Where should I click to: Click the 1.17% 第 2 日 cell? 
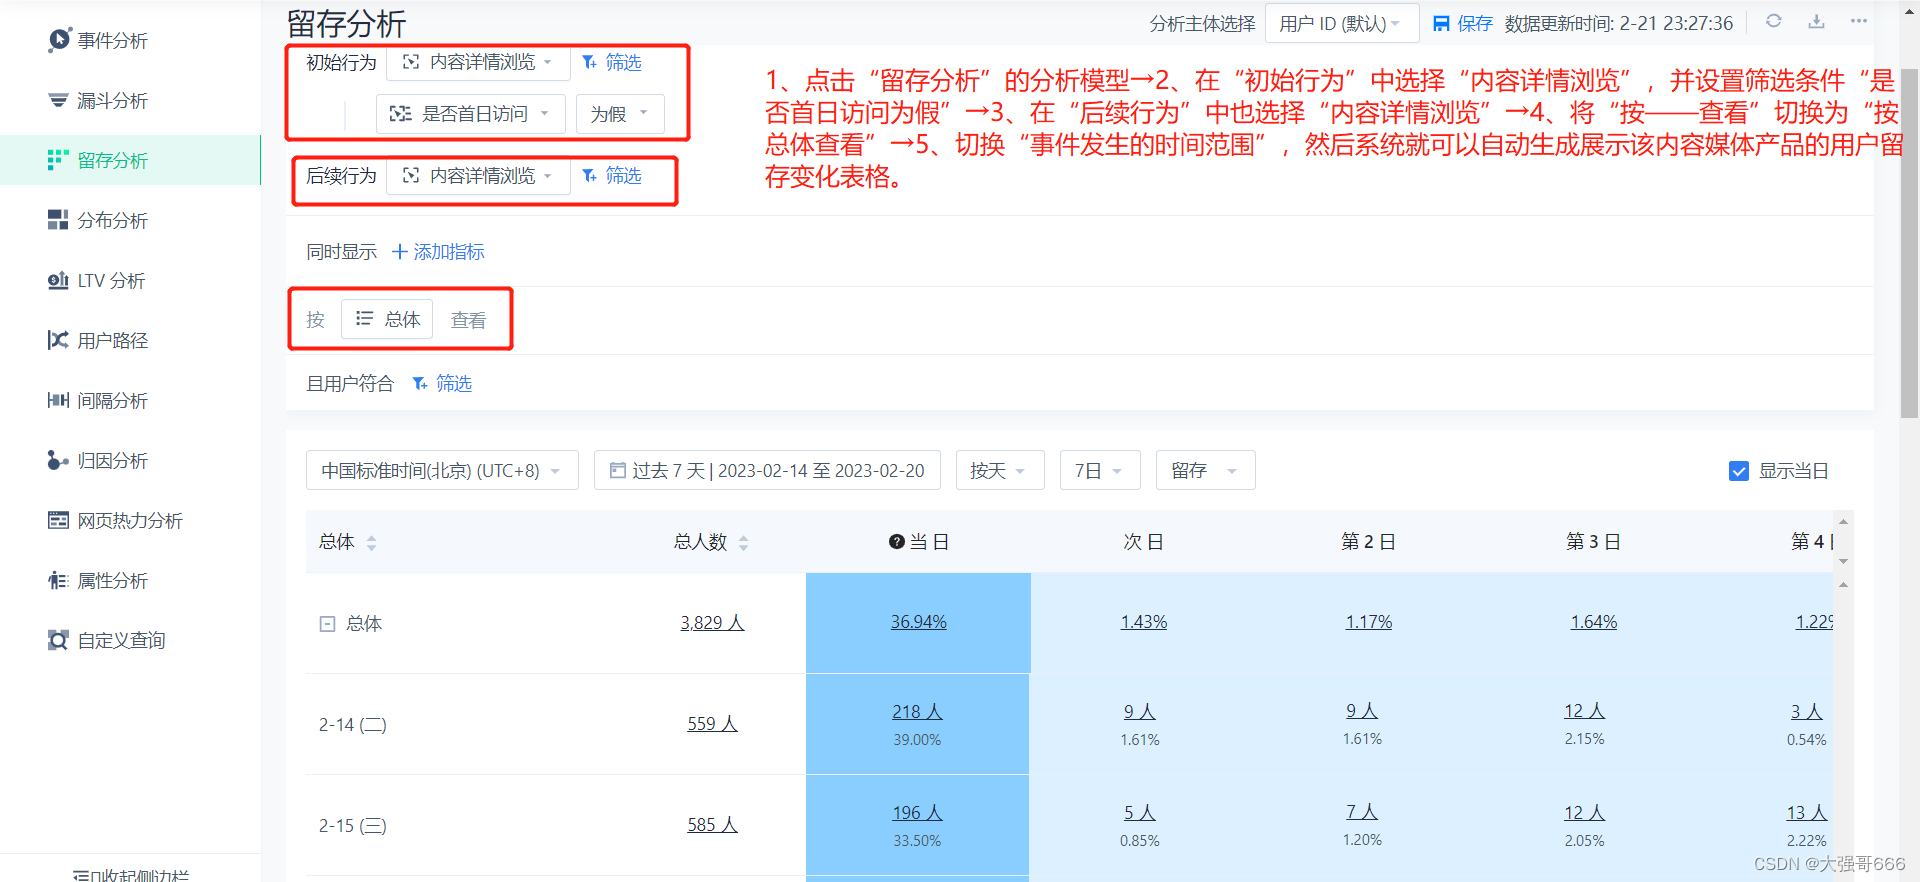click(1369, 622)
